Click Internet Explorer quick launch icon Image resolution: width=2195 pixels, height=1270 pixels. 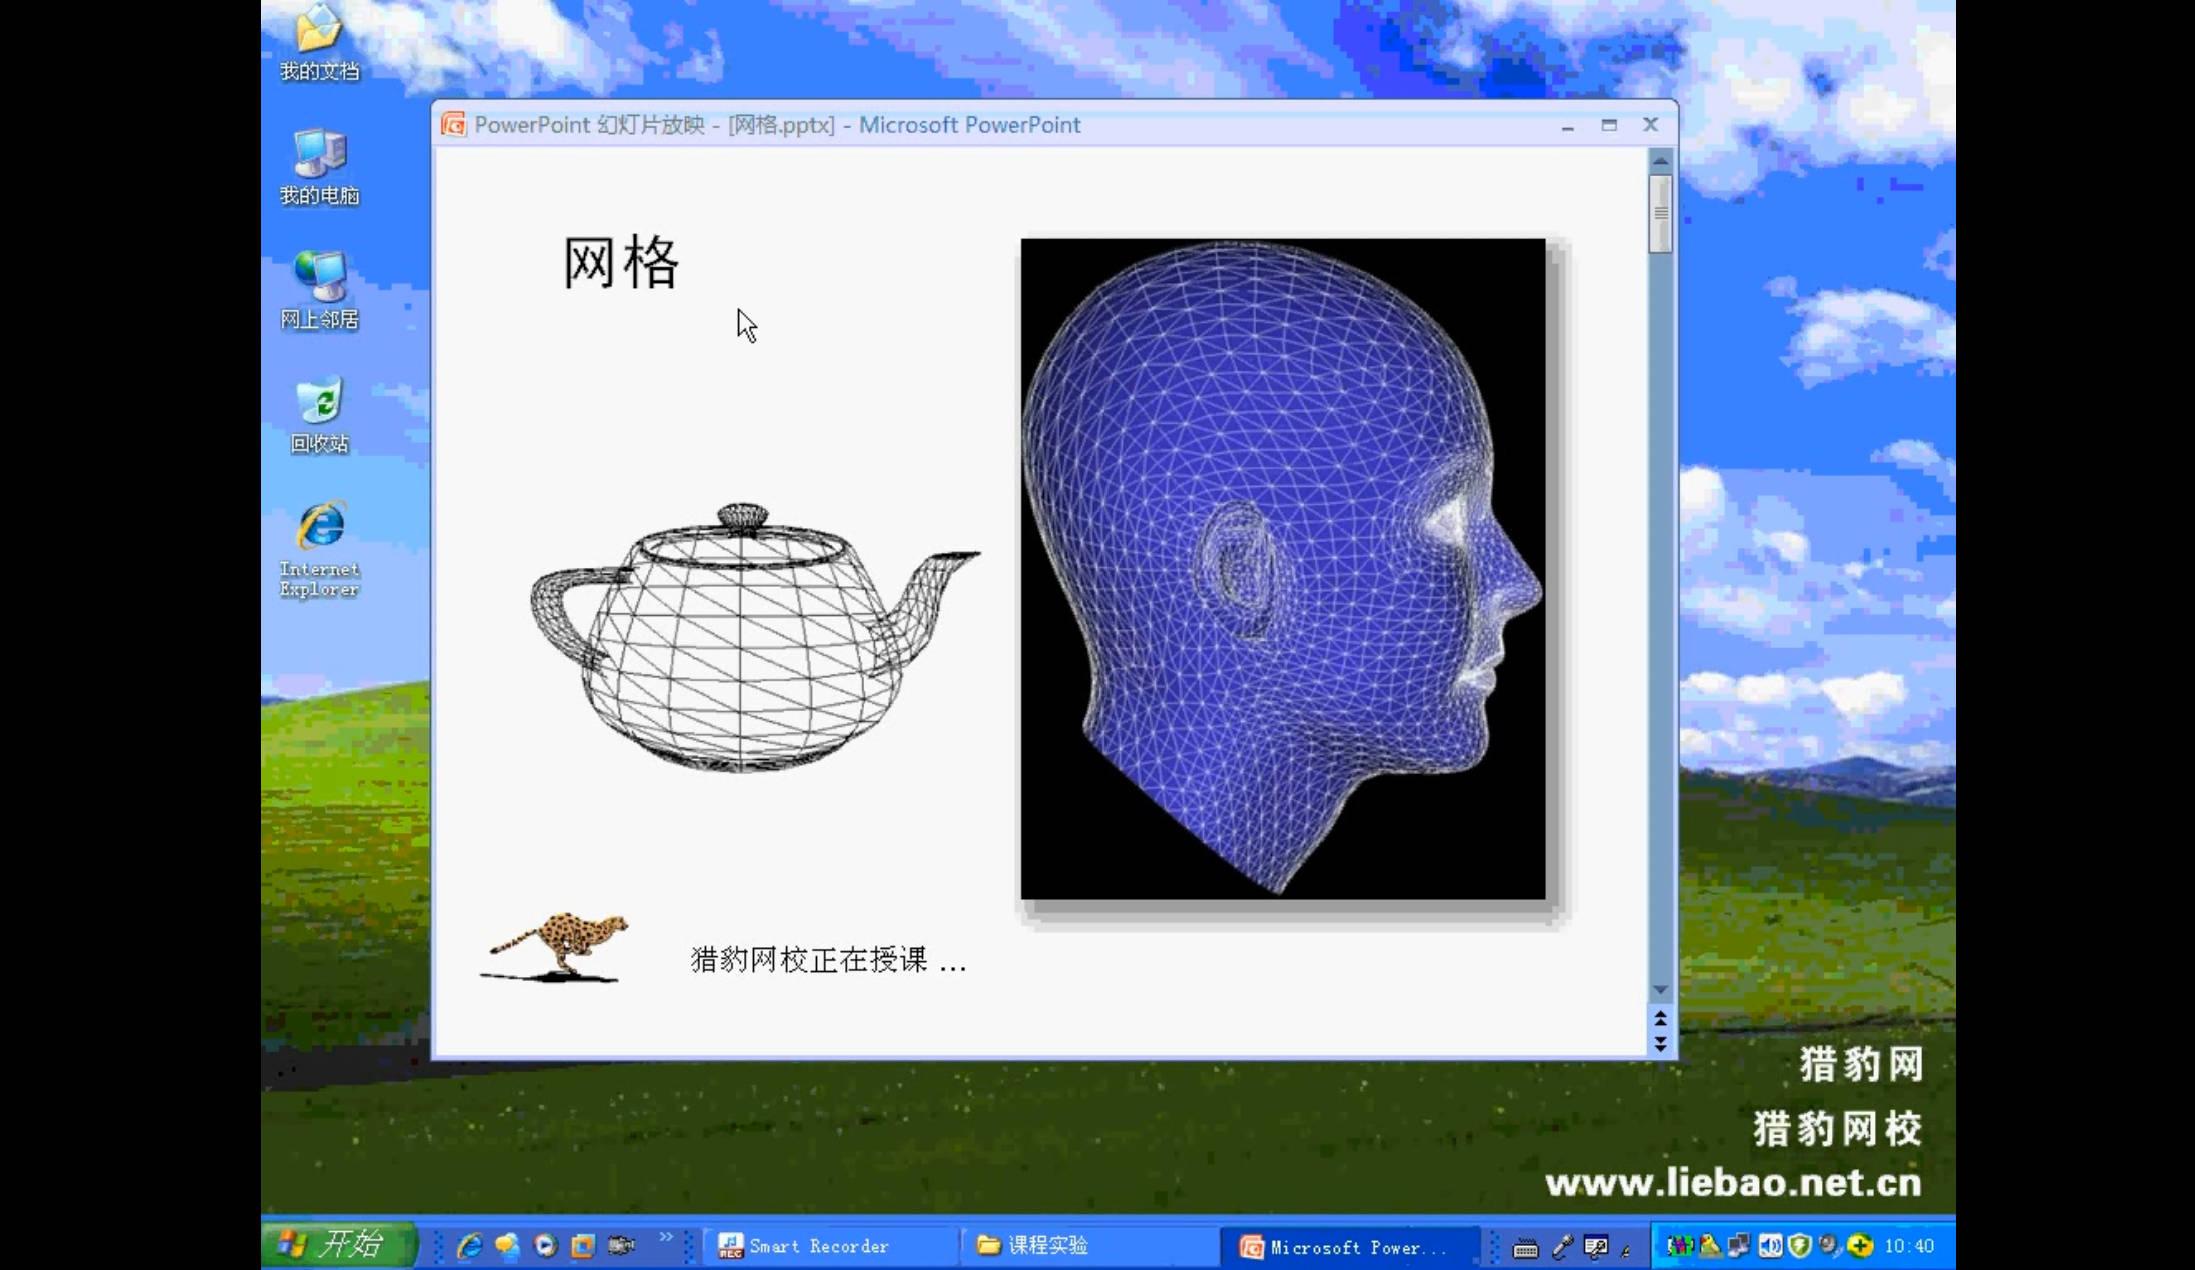(469, 1245)
